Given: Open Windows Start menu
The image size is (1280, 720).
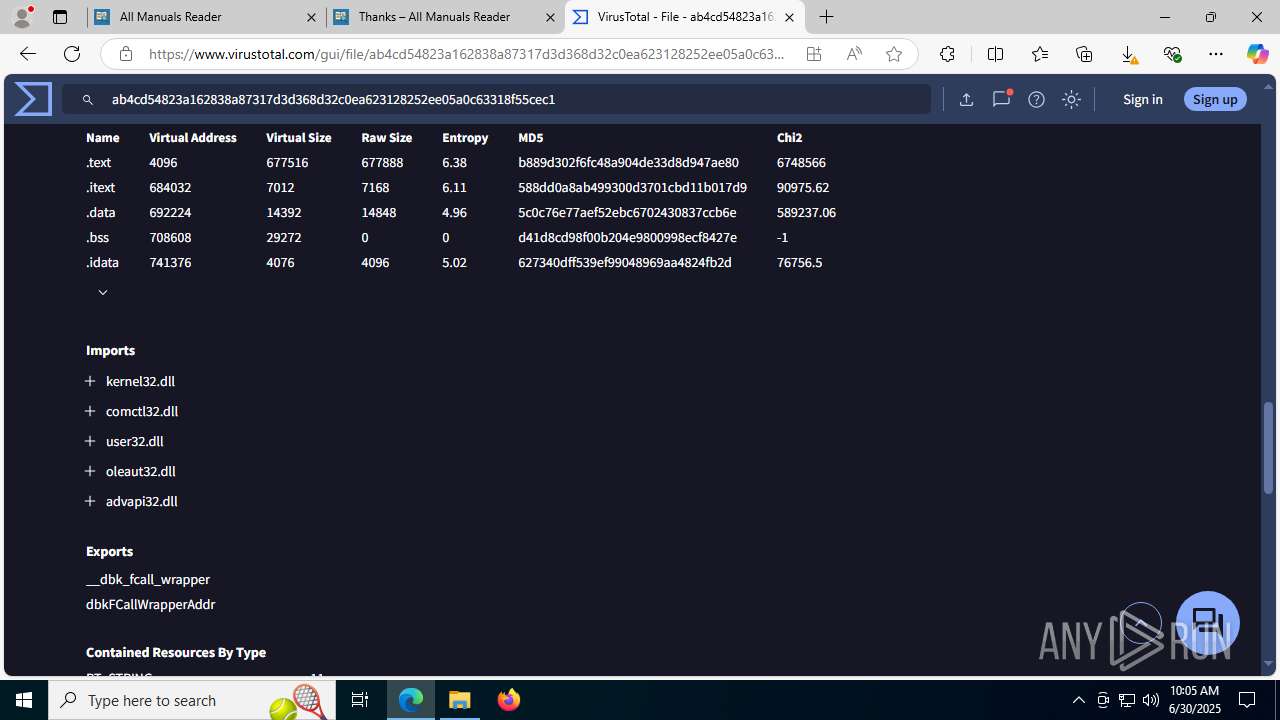Looking at the screenshot, I should pyautogui.click(x=24, y=700).
